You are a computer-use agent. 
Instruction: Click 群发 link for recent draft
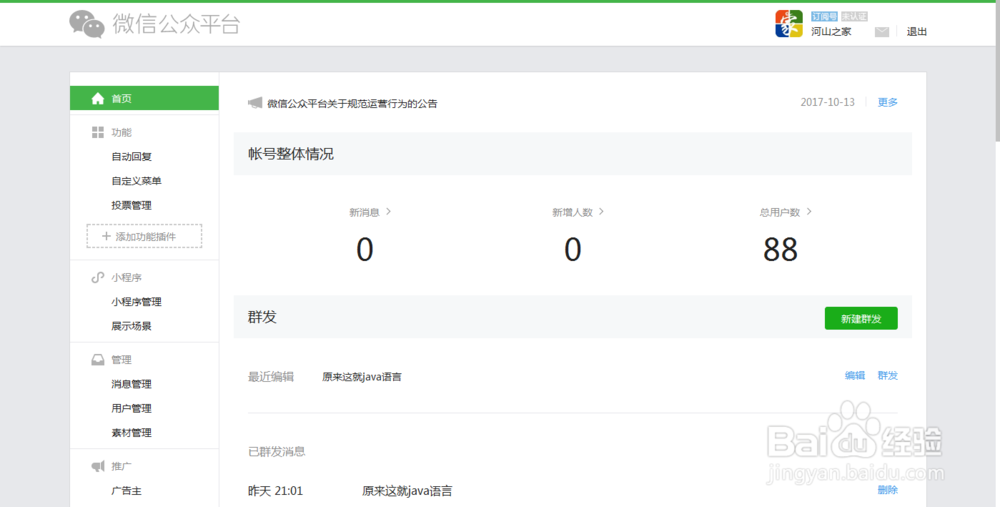point(888,376)
